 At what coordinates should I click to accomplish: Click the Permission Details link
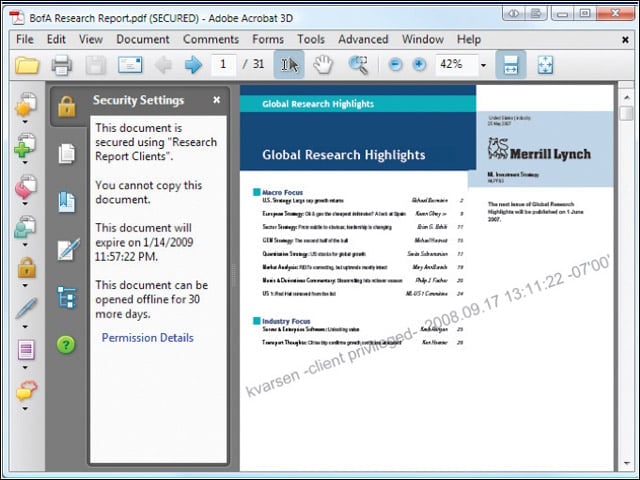[148, 338]
